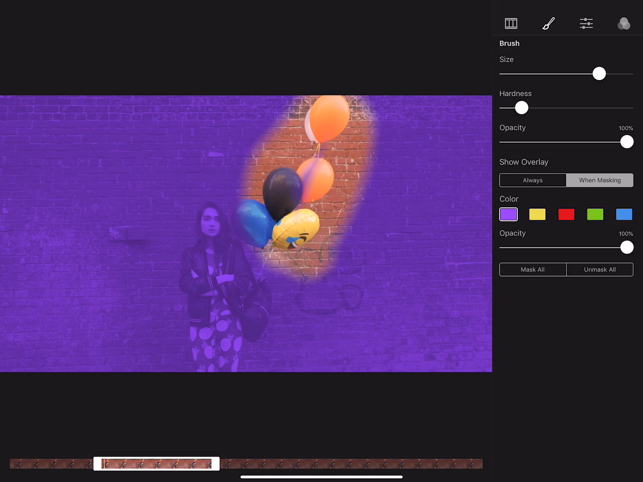Click the orange playhead in the timeline

pyautogui.click(x=103, y=464)
